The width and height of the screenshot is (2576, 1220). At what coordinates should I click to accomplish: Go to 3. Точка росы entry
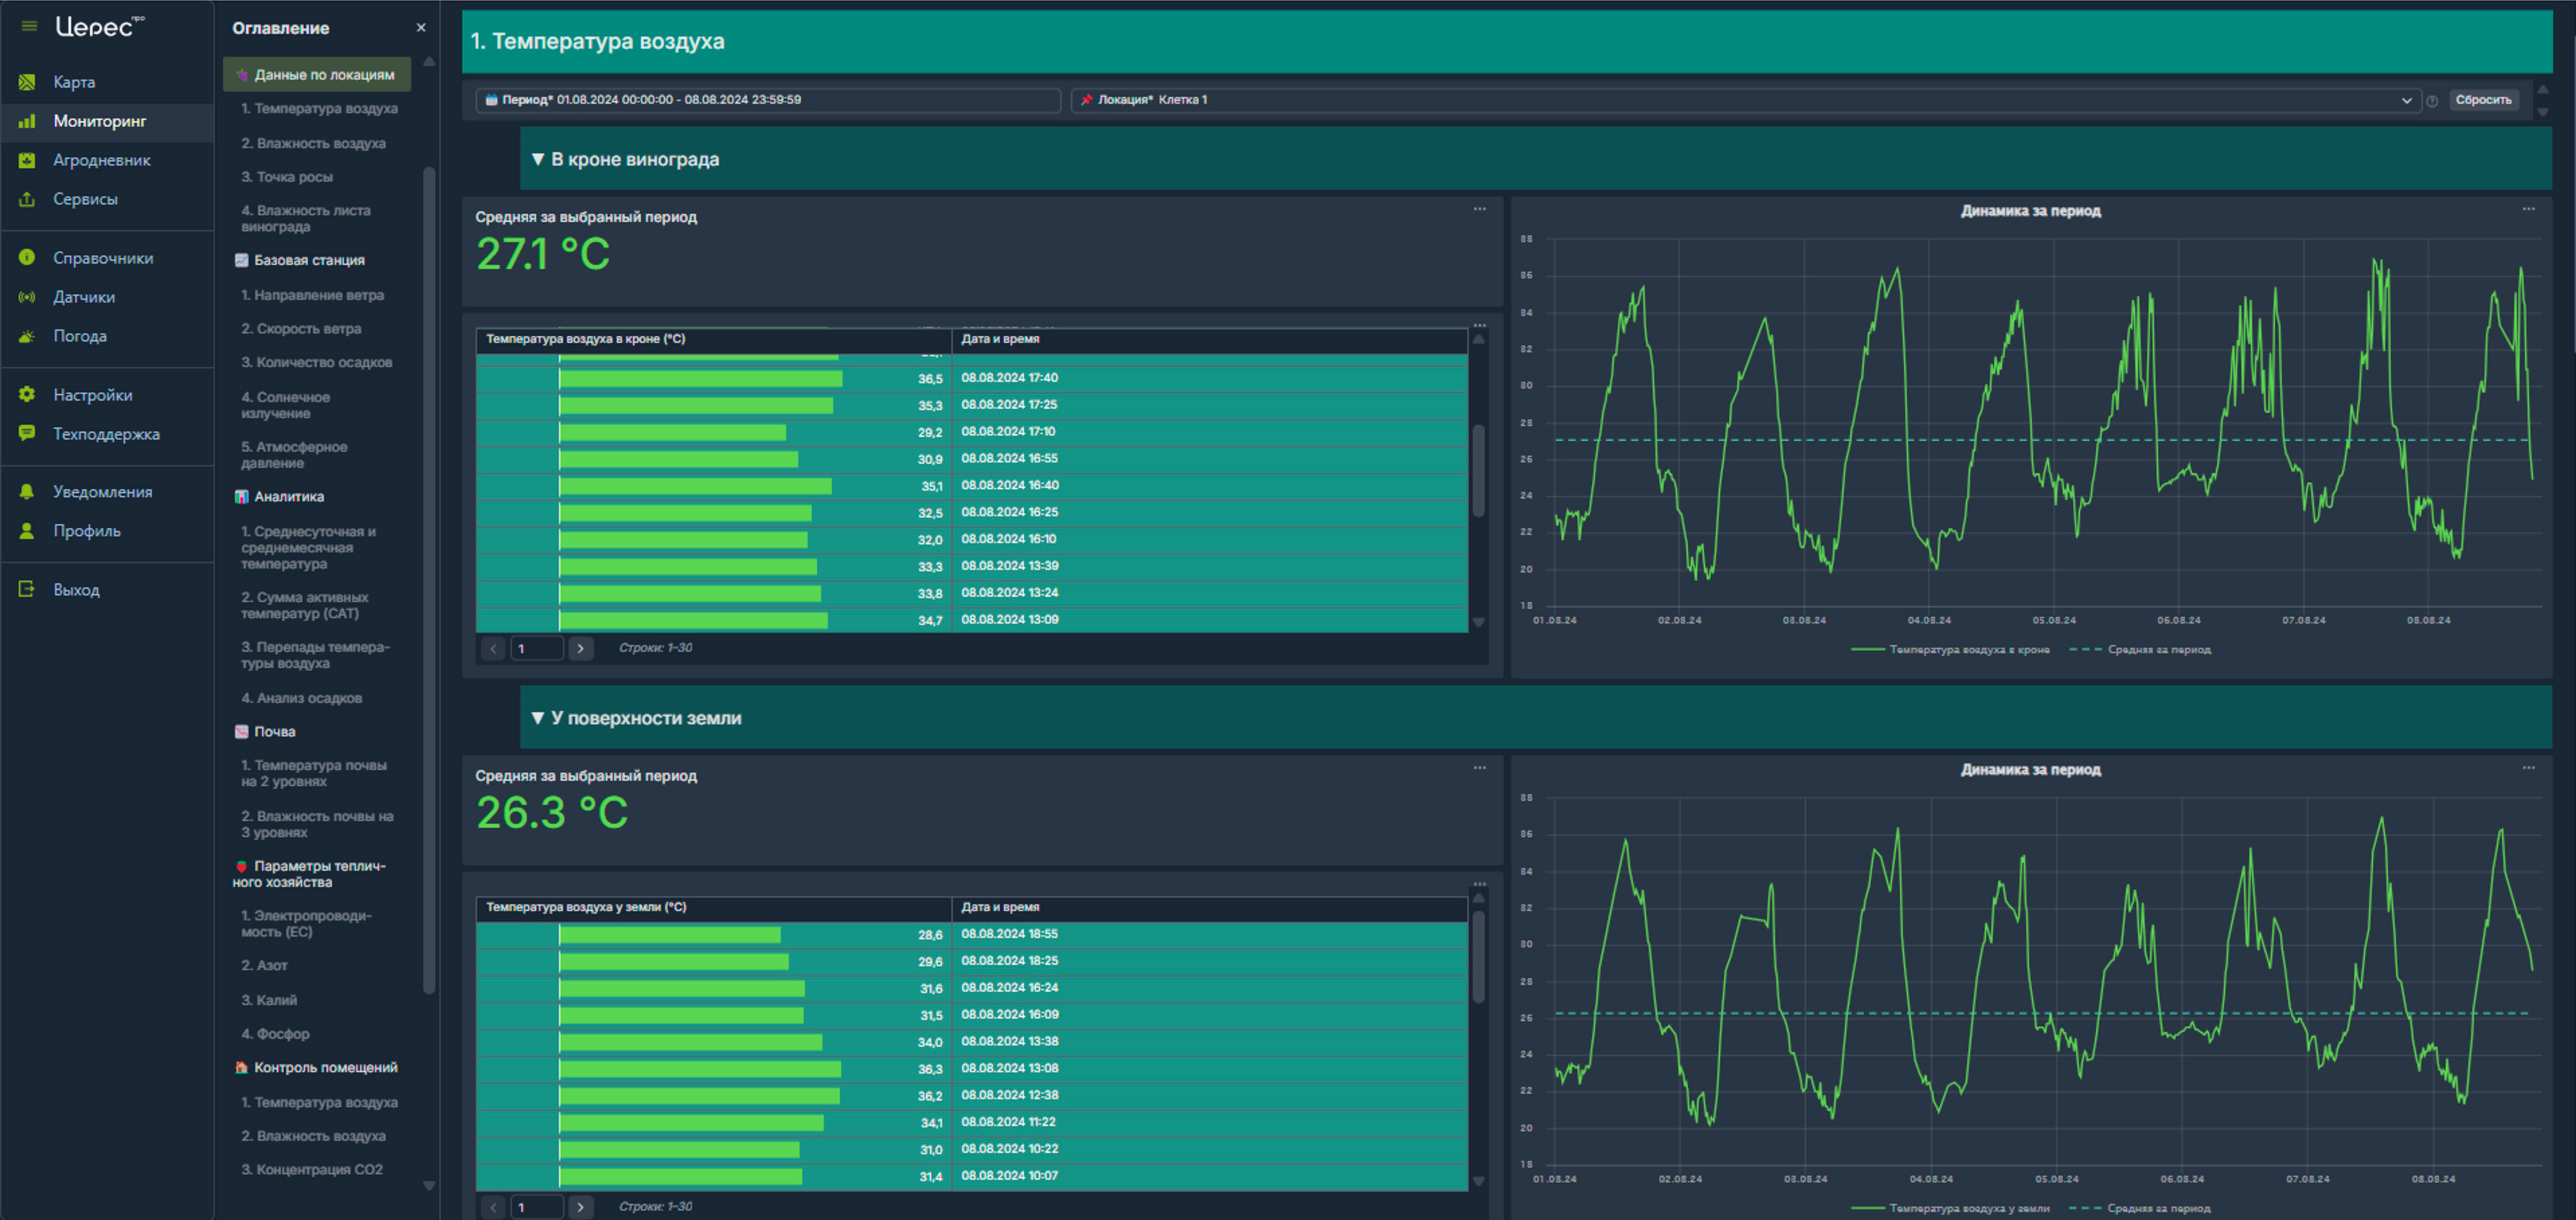tap(287, 177)
